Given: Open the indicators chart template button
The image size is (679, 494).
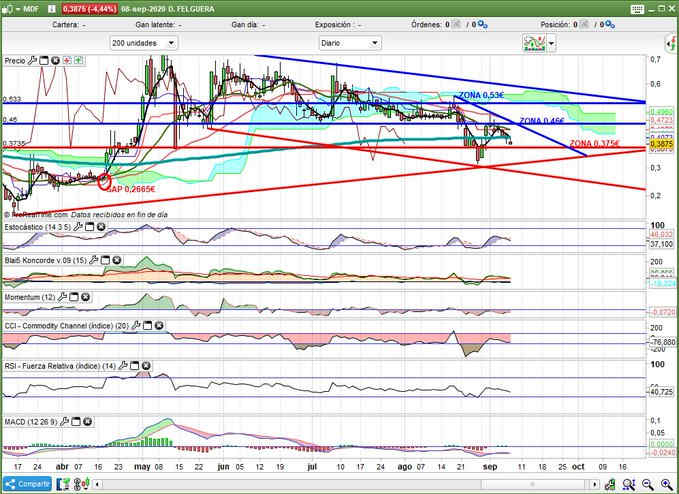Looking at the screenshot, I should [534, 43].
